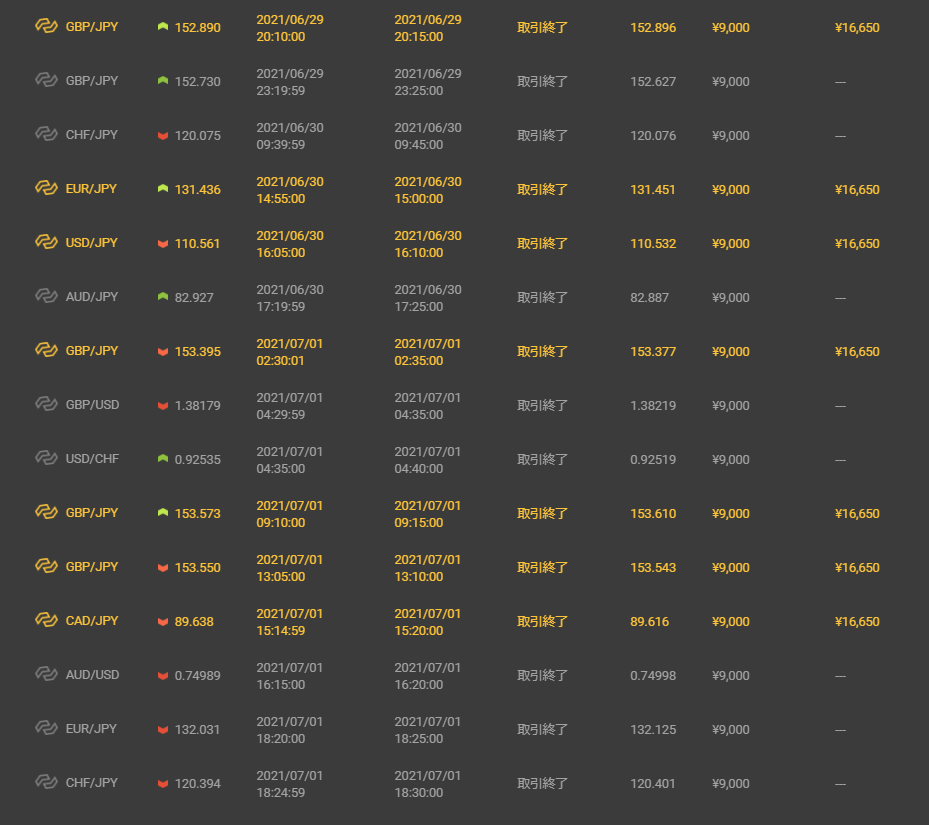Click the EUR/JPY 132.031 pair label
This screenshot has height=825, width=929.
point(91,729)
